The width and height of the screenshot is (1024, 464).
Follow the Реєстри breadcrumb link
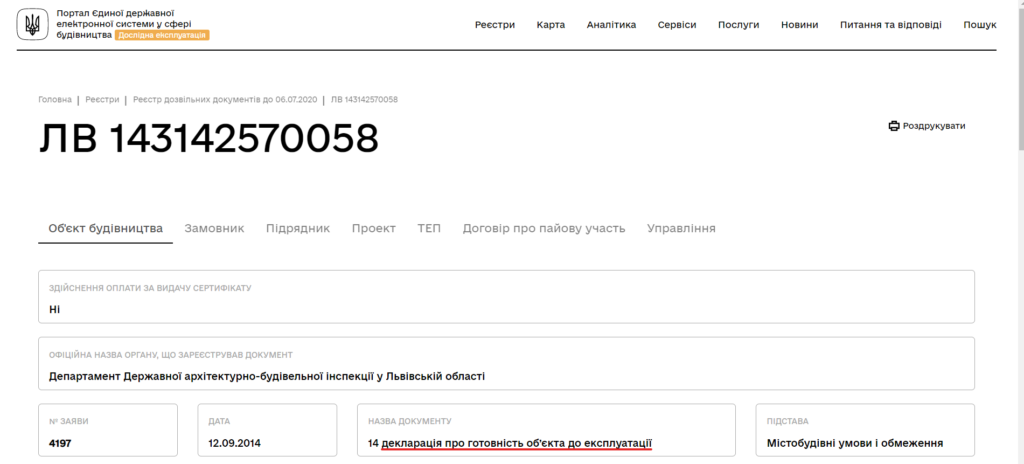[103, 100]
